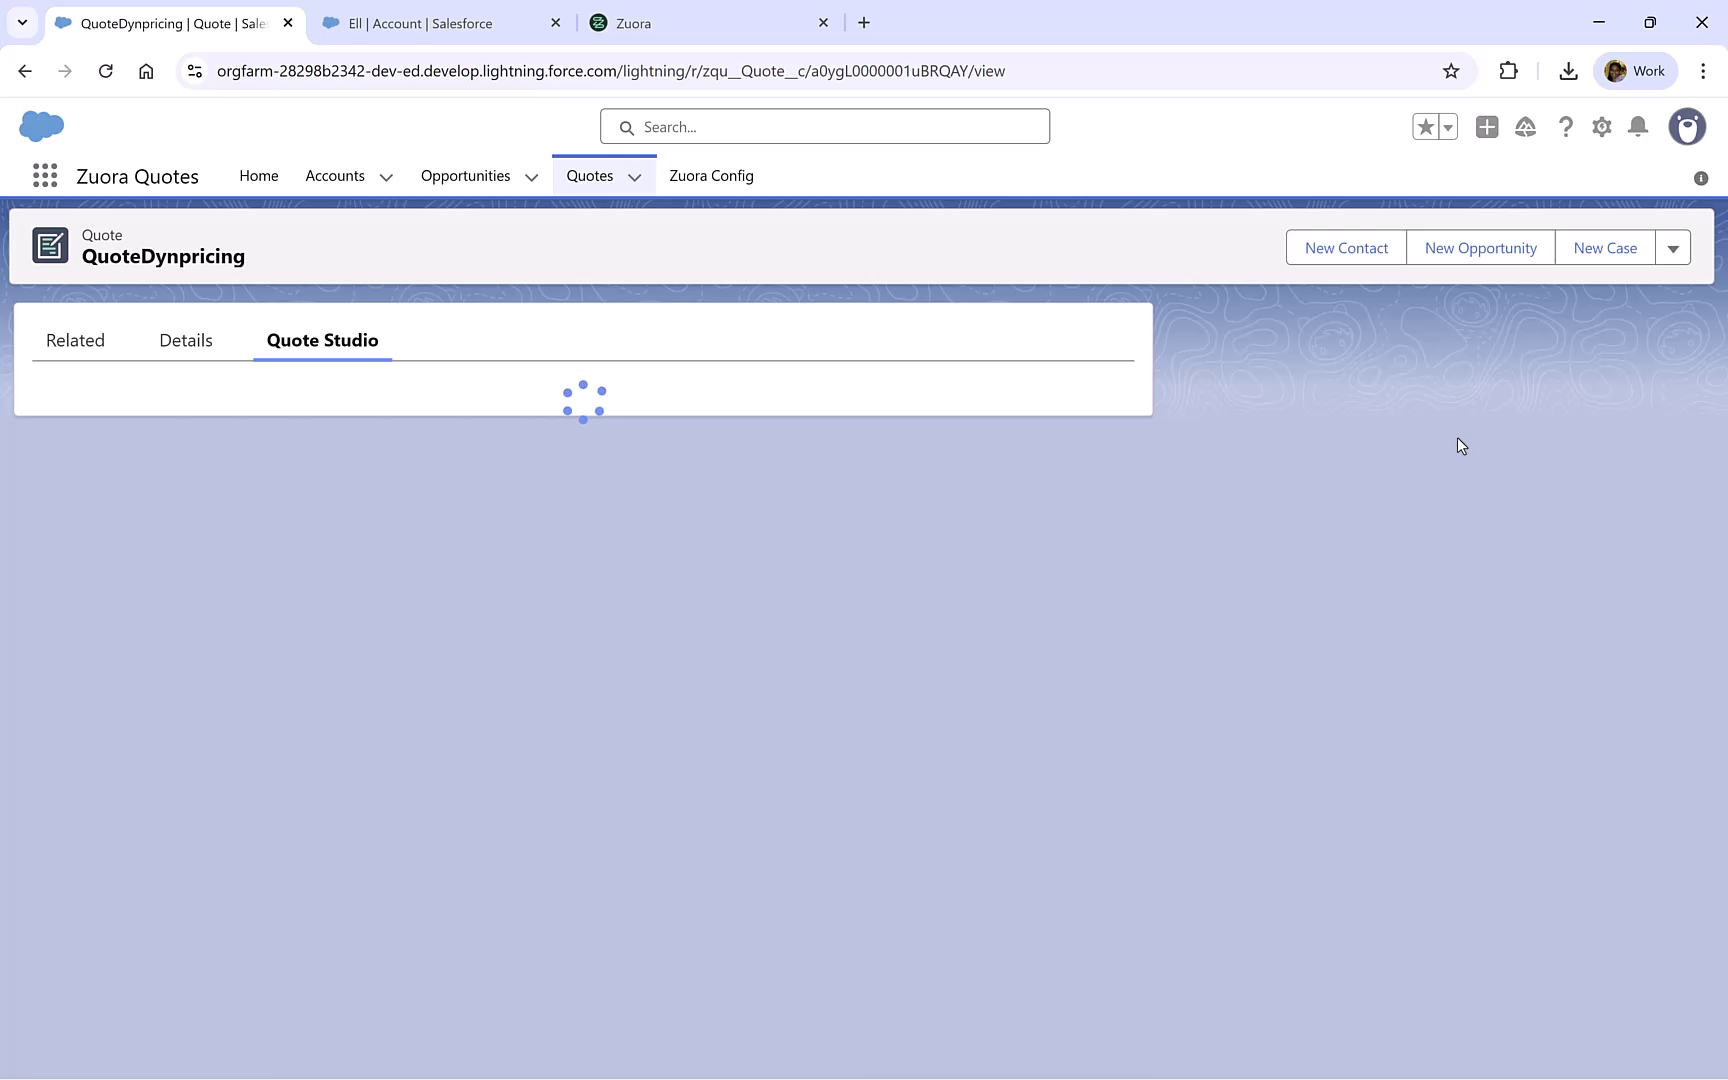1728x1080 pixels.
Task: Expand the Accounts navigation dropdown
Action: pos(386,177)
